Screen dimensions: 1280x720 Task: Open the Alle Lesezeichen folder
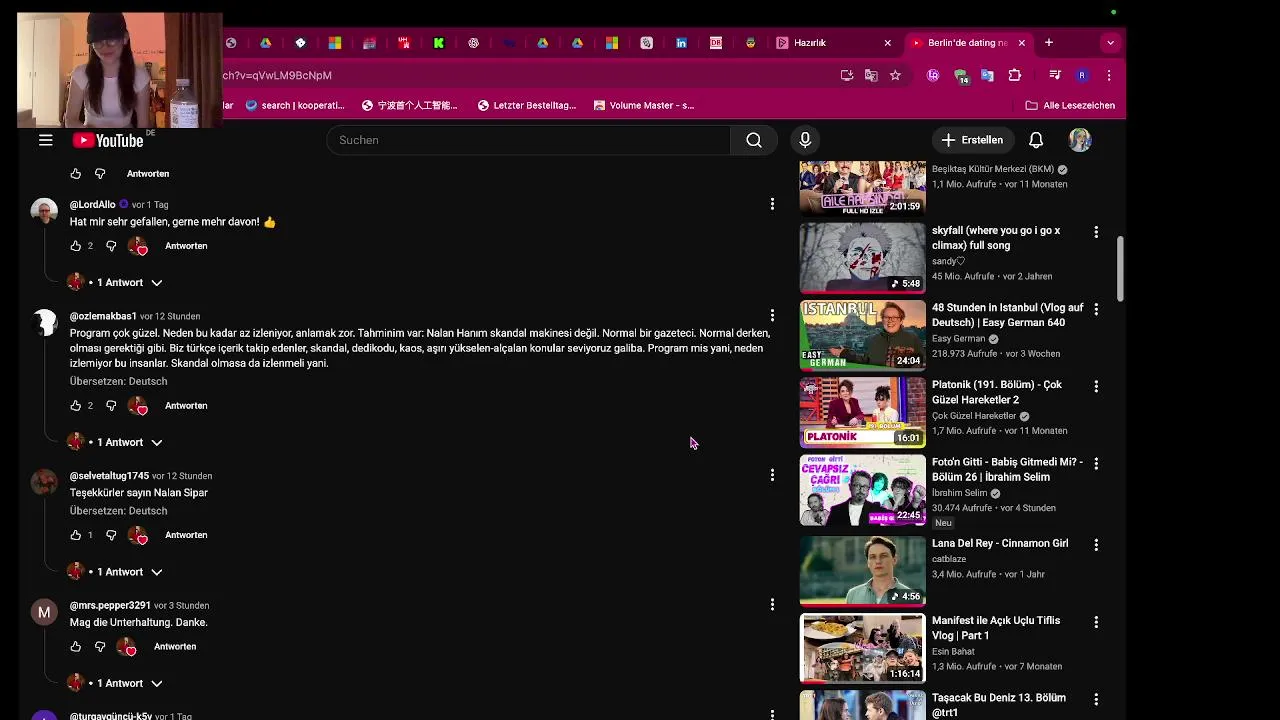[1070, 105]
